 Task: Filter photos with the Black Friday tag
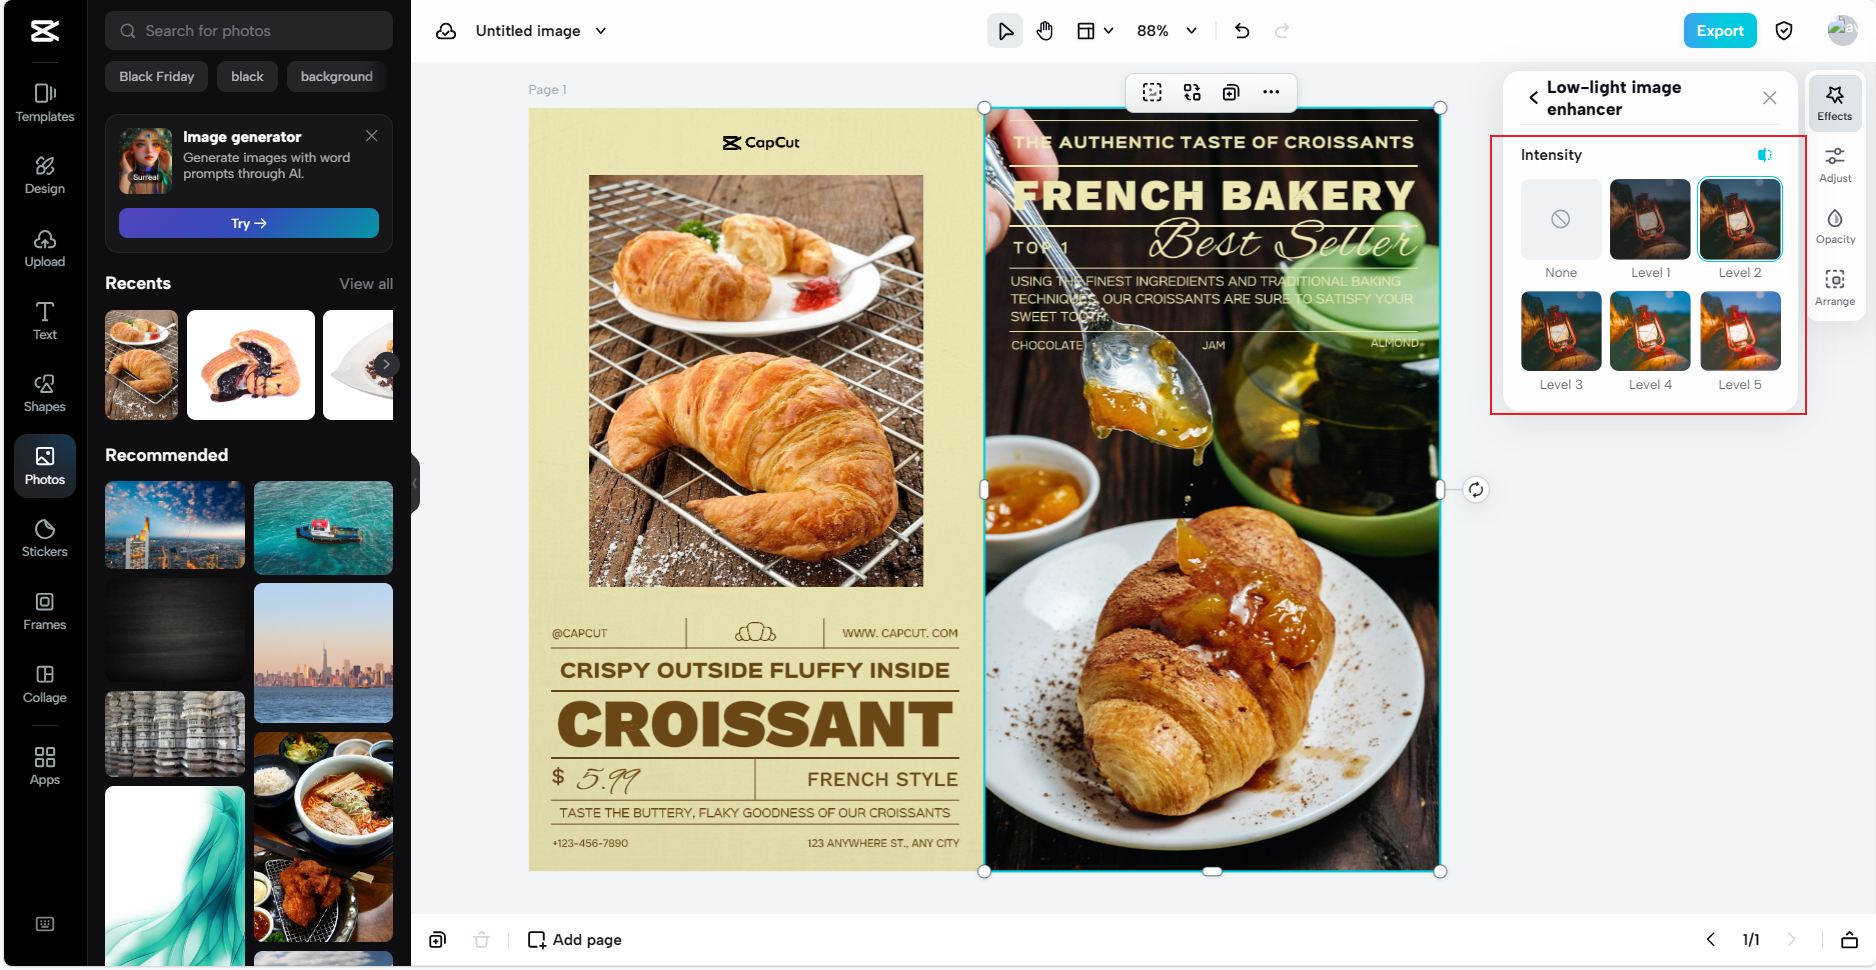tap(156, 76)
